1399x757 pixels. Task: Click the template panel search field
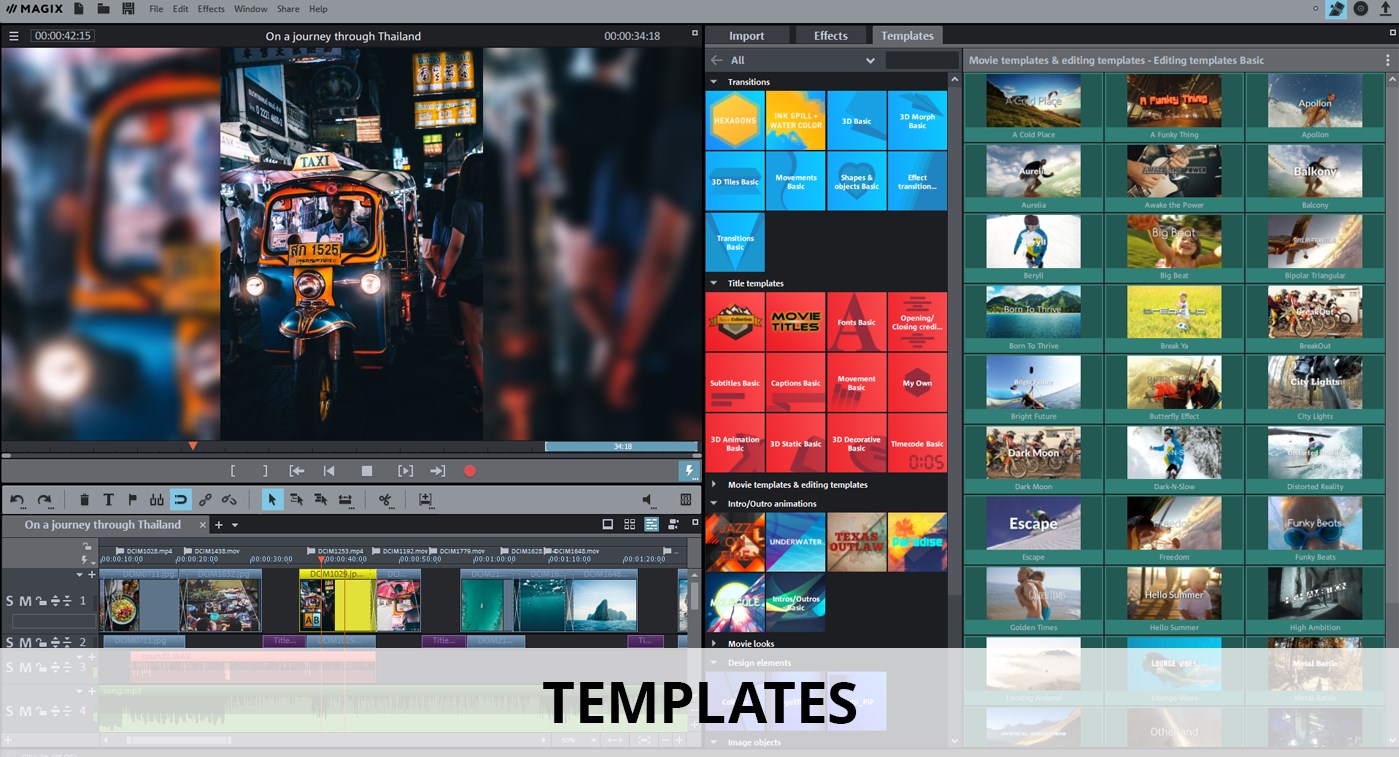921,60
